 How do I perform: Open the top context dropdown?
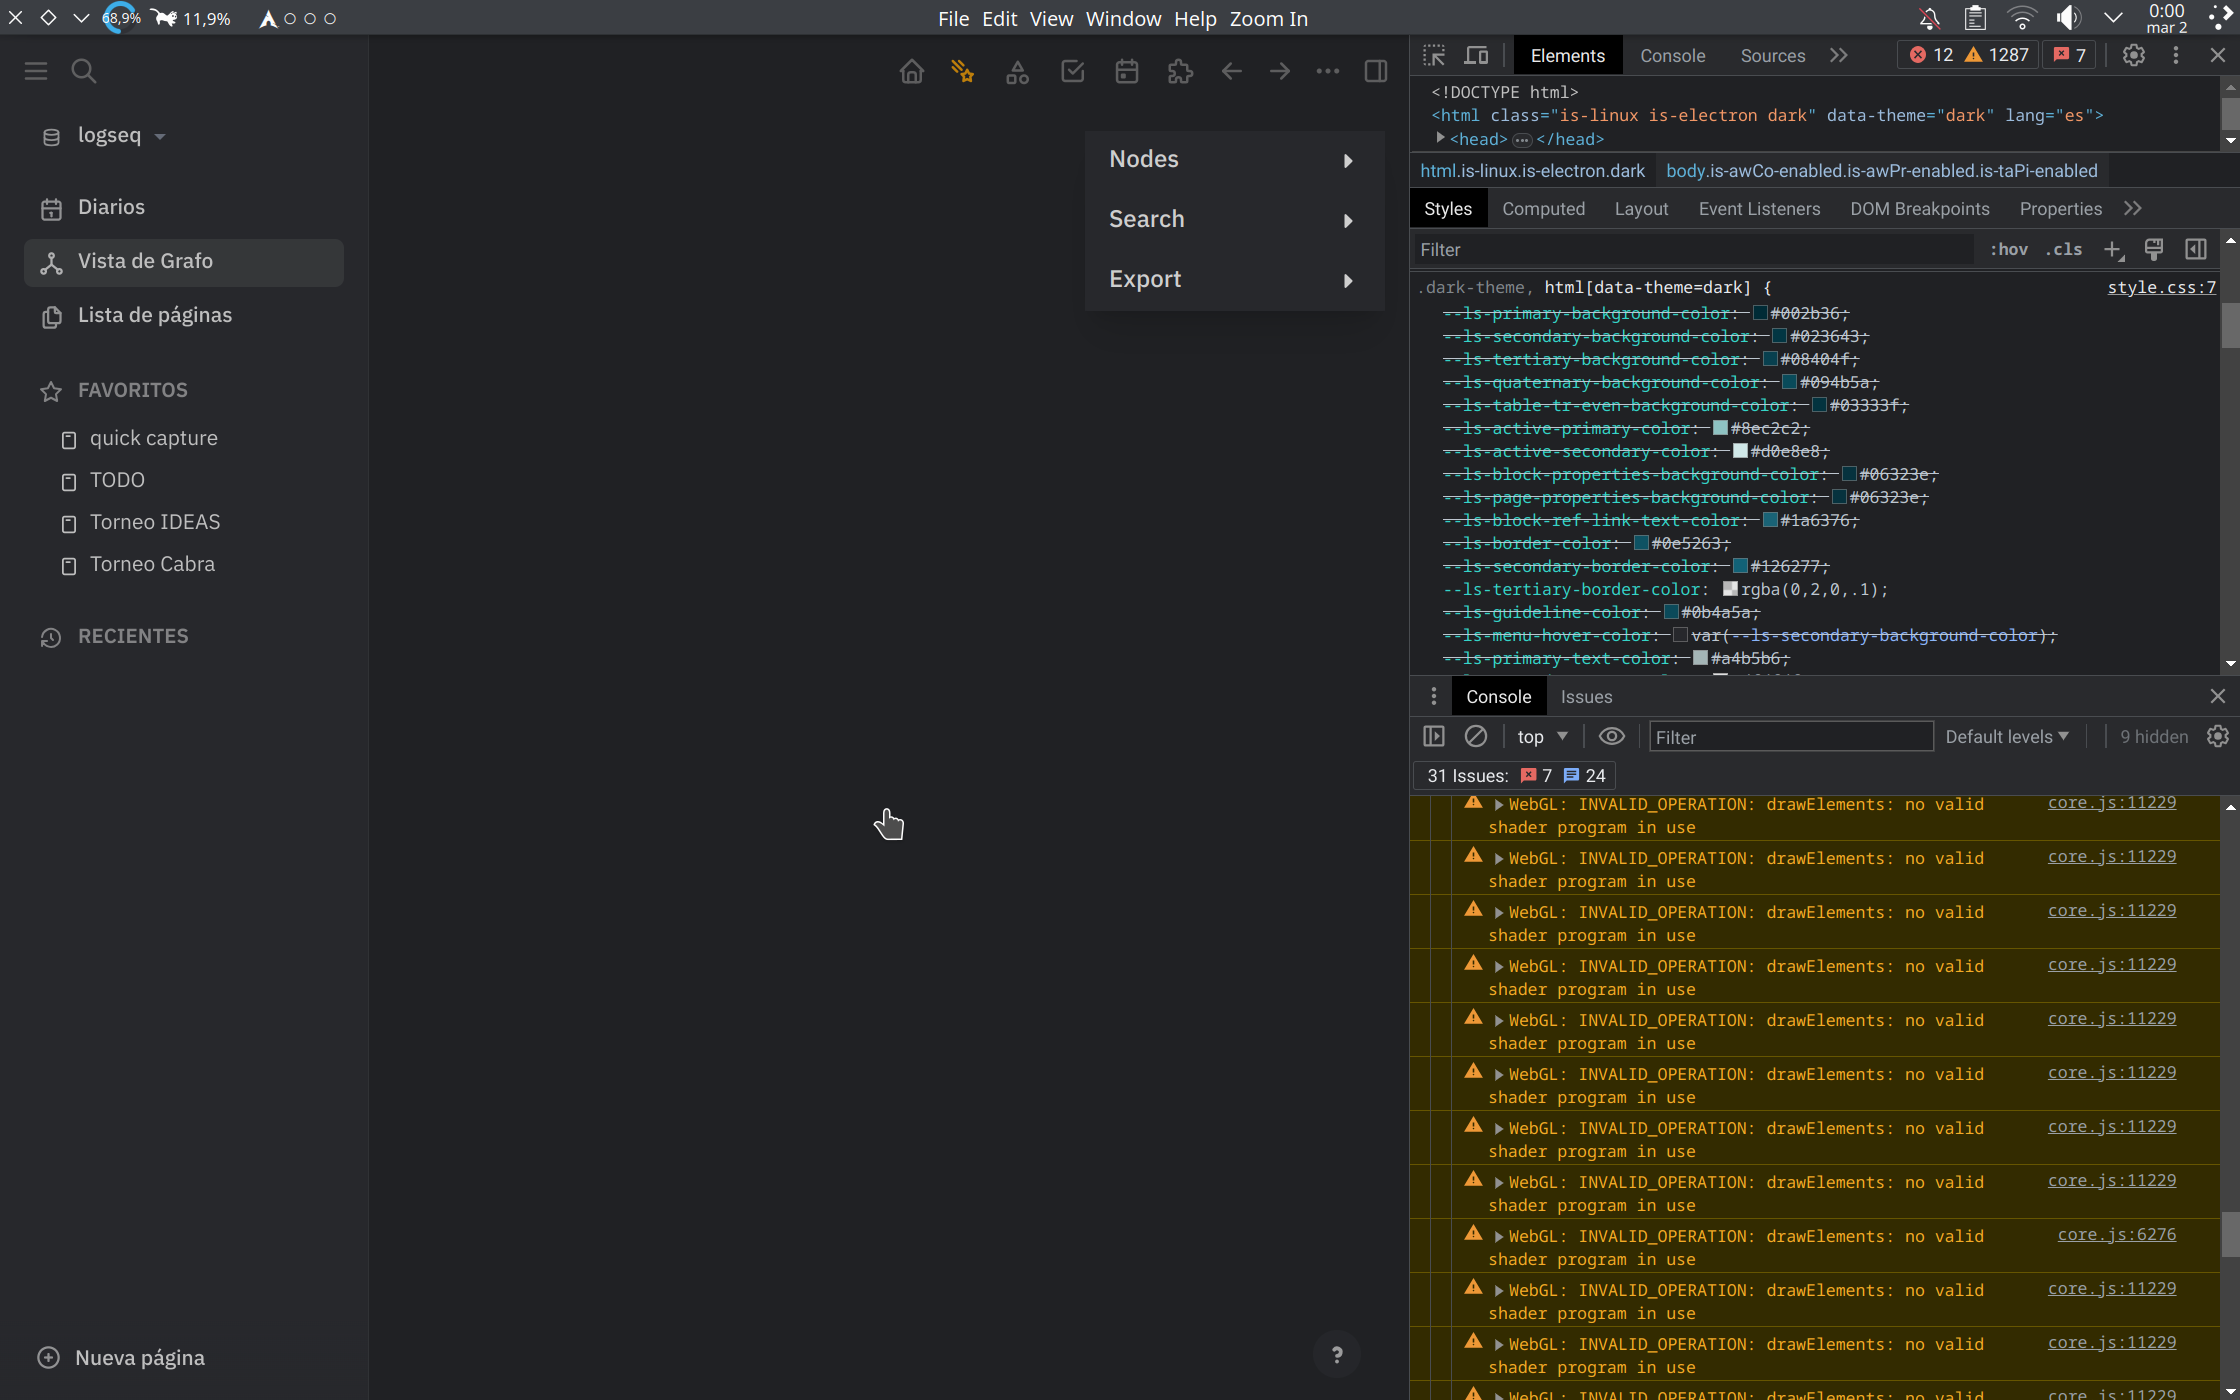pyautogui.click(x=1542, y=737)
